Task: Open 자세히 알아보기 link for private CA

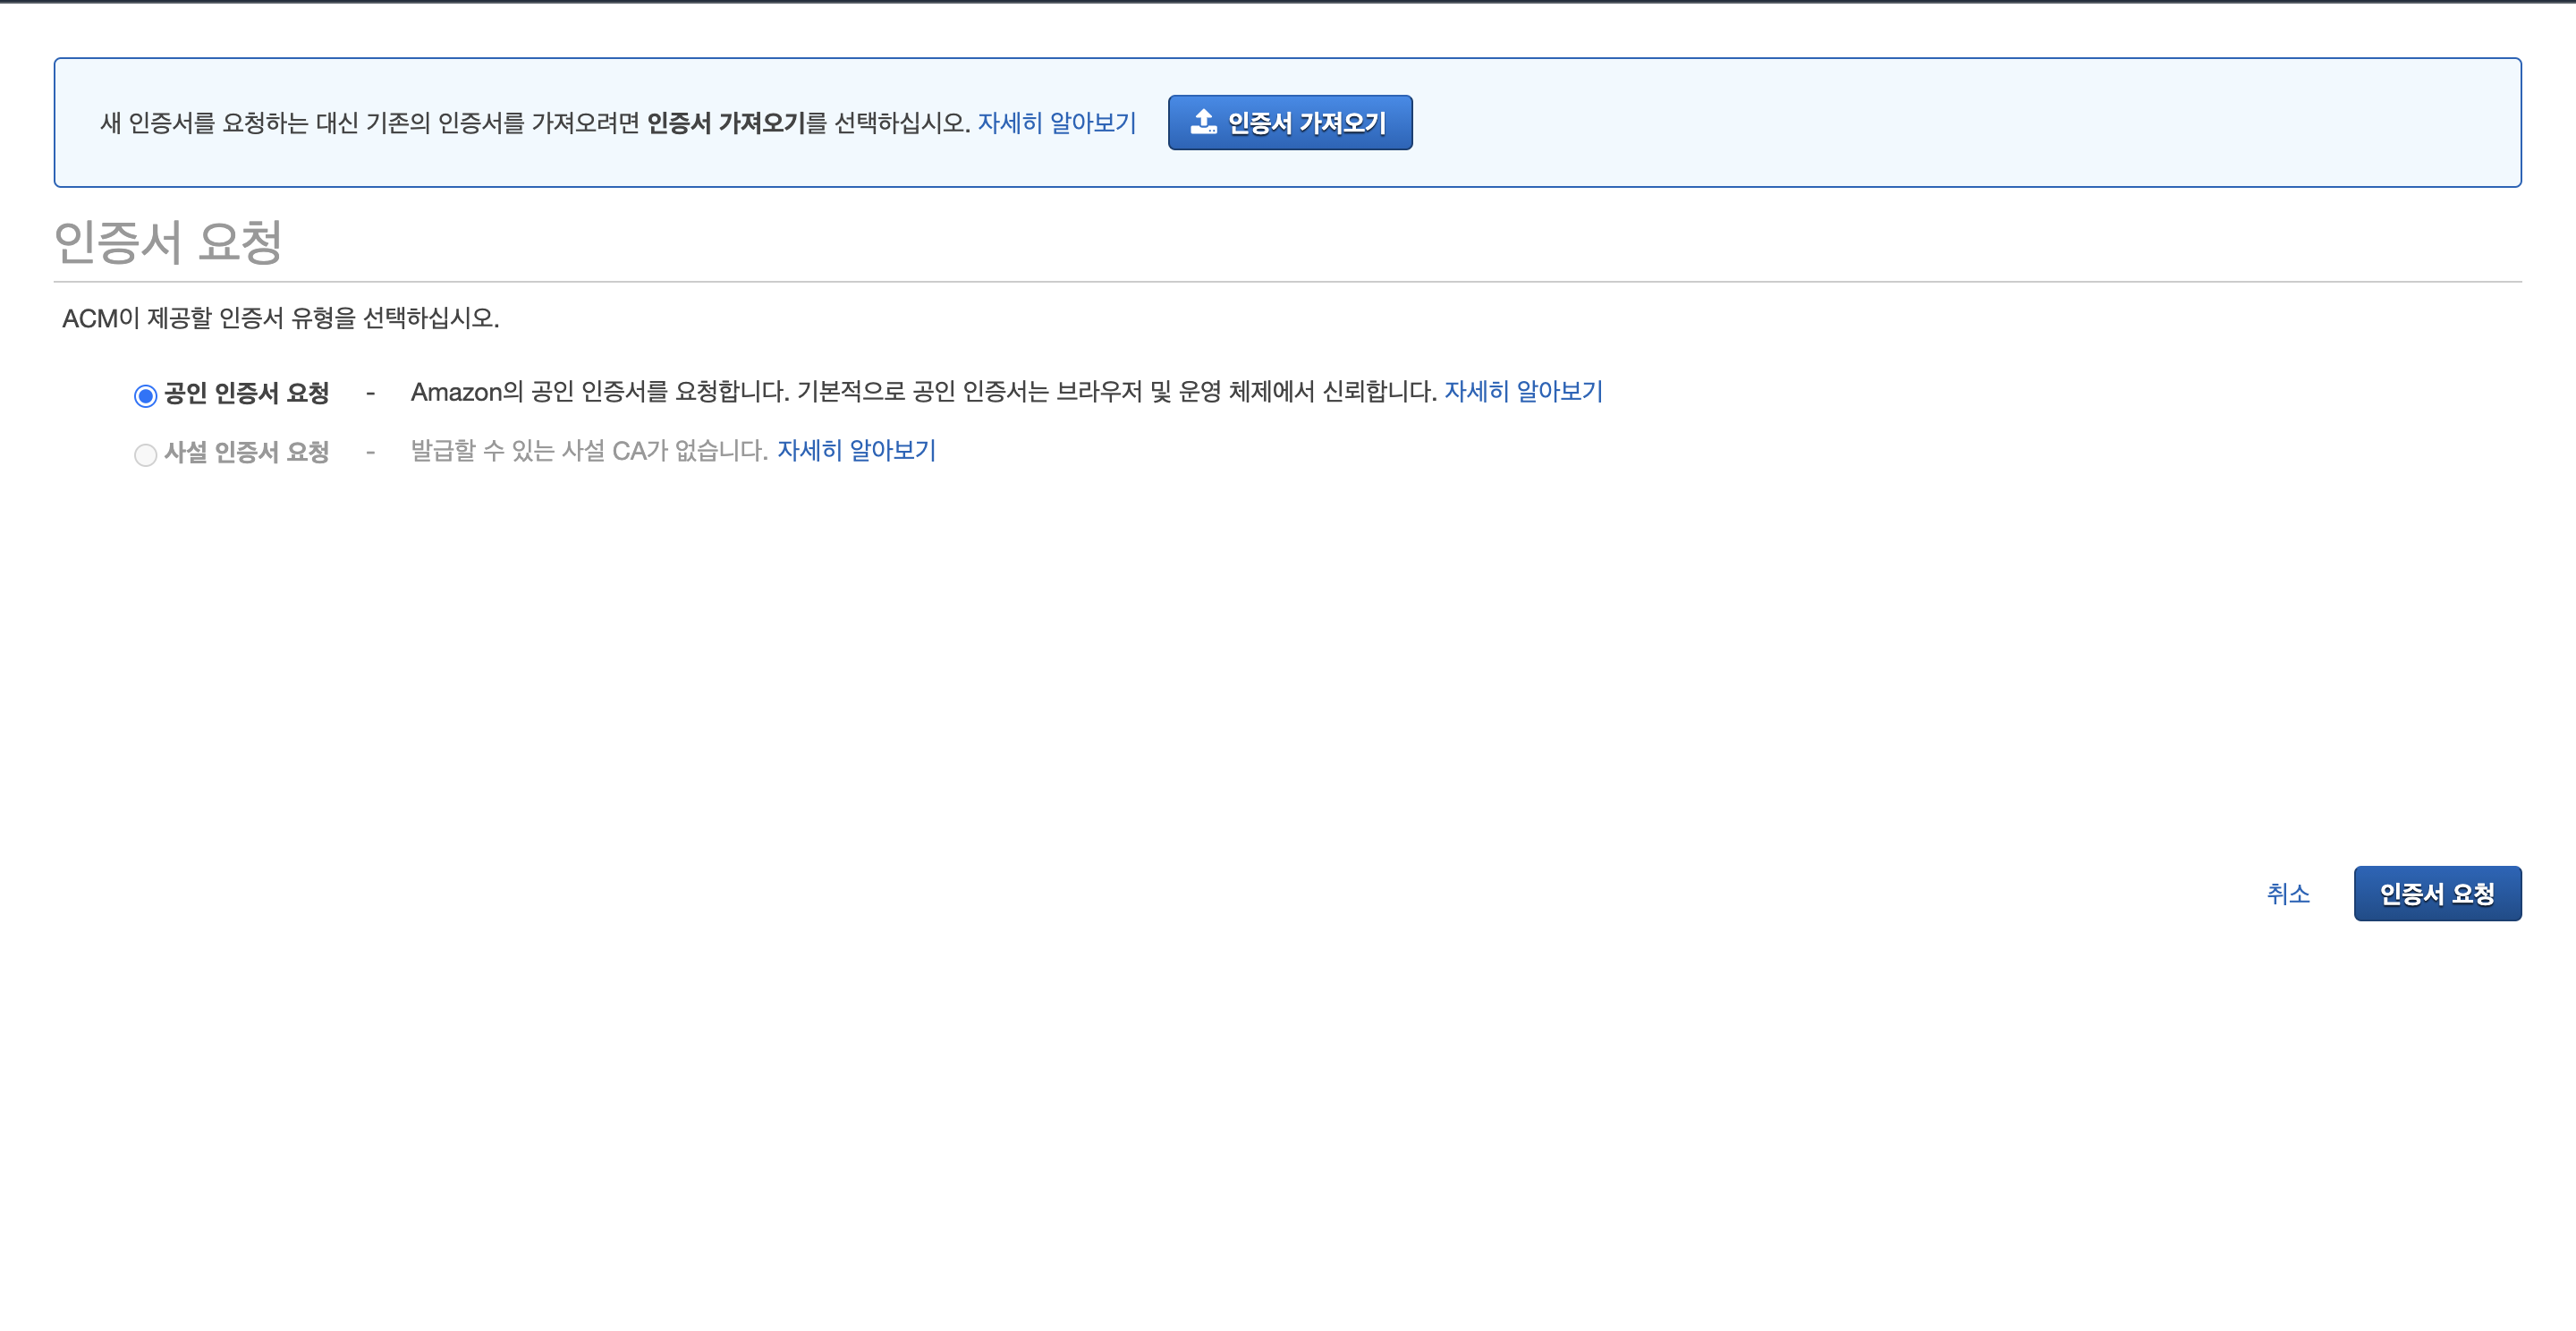Action: point(855,450)
